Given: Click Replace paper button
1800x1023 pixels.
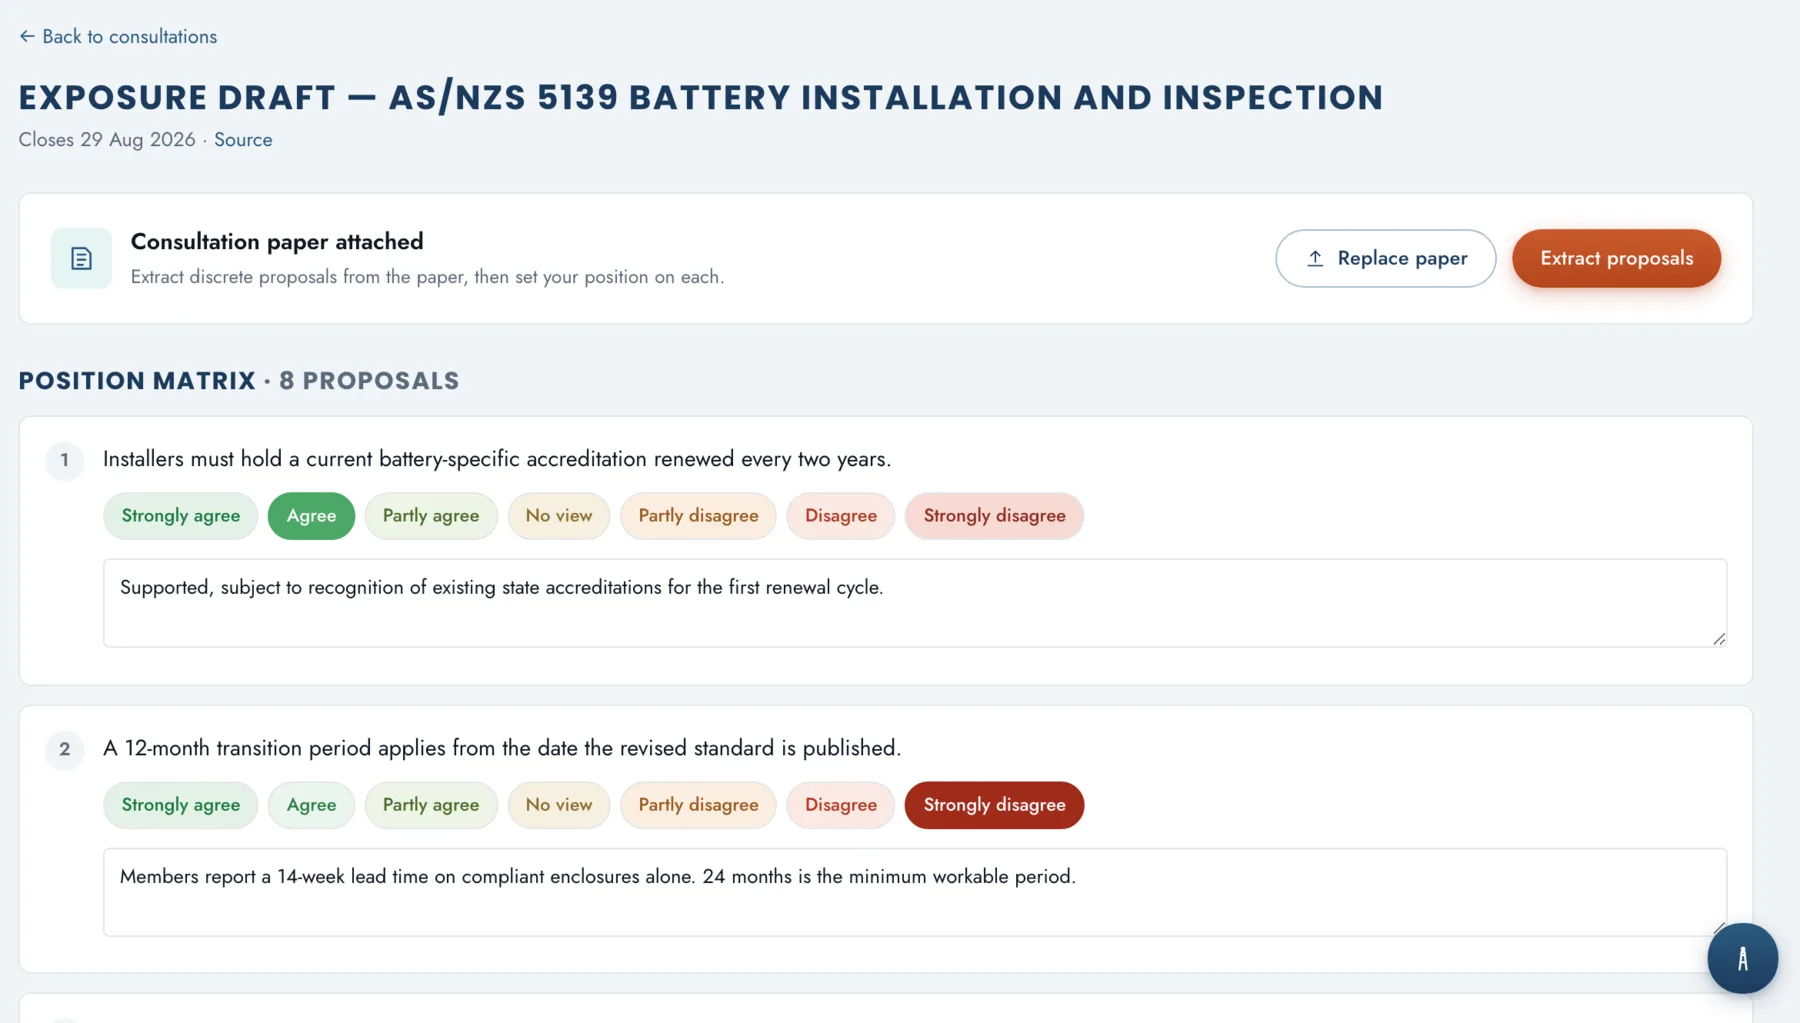Looking at the screenshot, I should click(x=1386, y=259).
